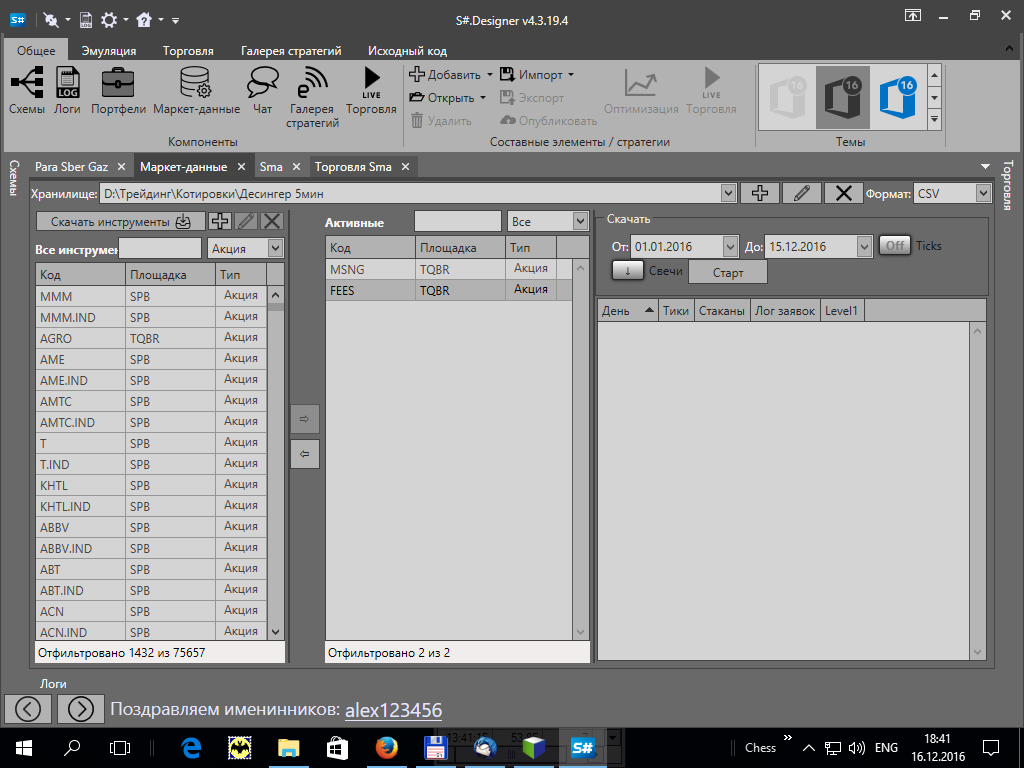Image resolution: width=1024 pixels, height=768 pixels.
Task: Add new storage with plus button
Action: coord(760,193)
